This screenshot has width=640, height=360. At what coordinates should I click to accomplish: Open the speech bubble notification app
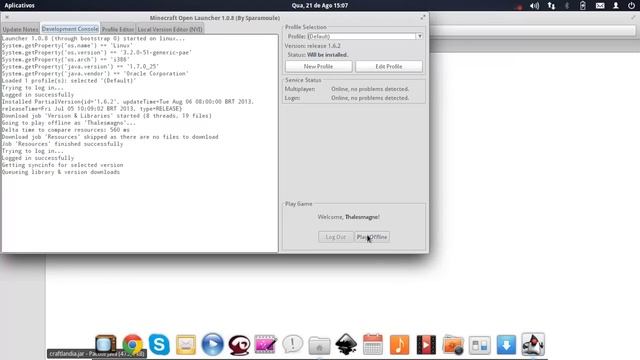coord(293,344)
